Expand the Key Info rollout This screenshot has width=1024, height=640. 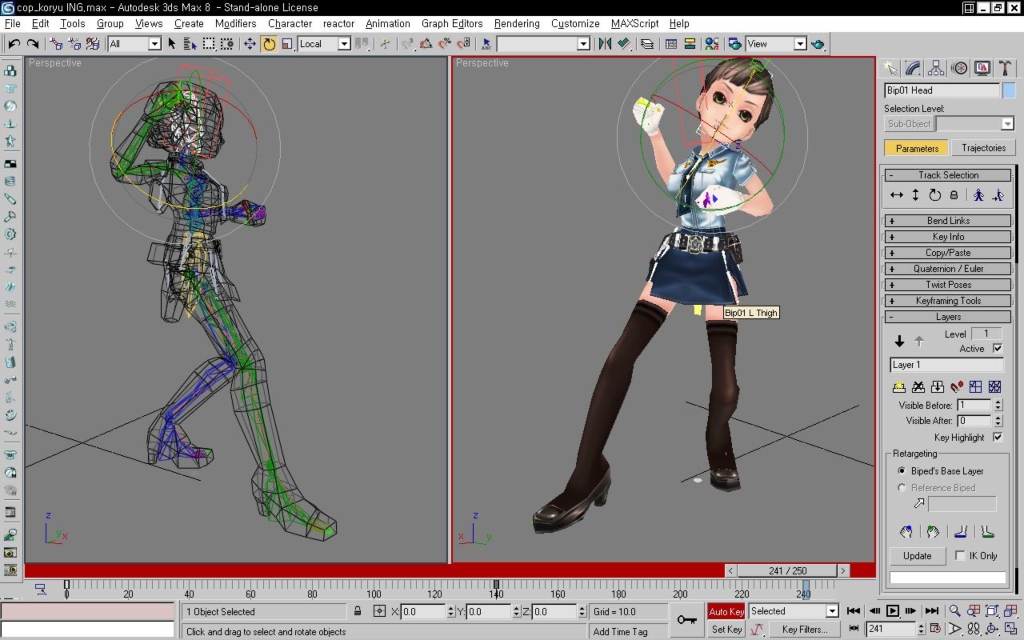tap(948, 236)
